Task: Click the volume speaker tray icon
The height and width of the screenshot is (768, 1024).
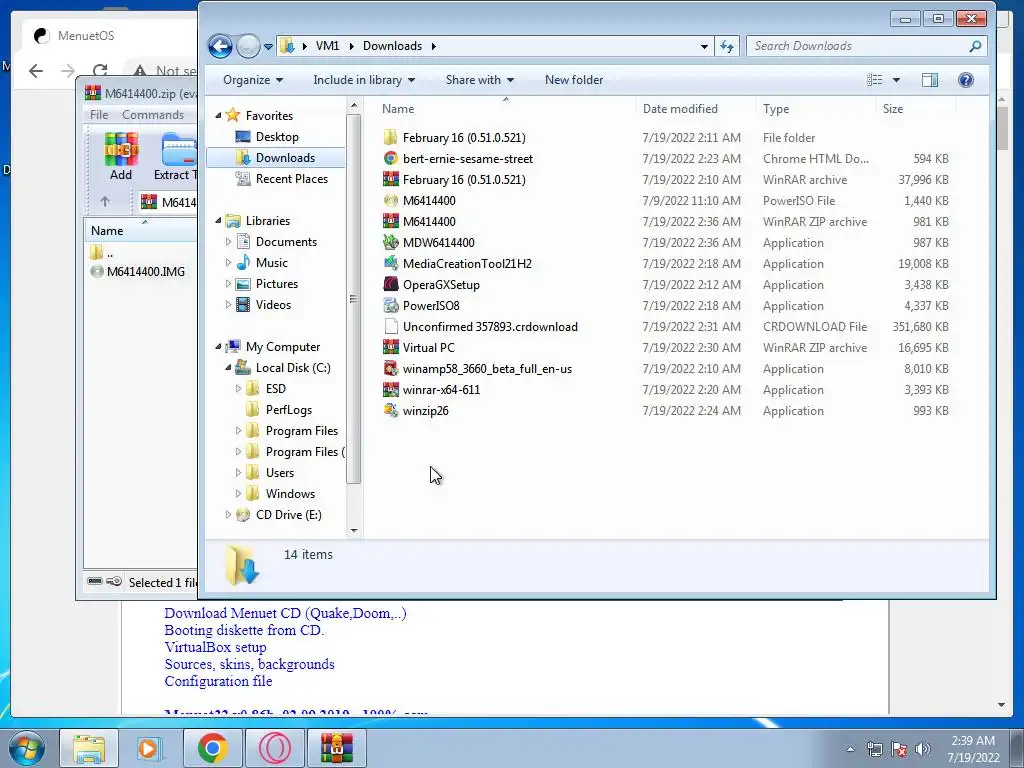Action: [922, 749]
